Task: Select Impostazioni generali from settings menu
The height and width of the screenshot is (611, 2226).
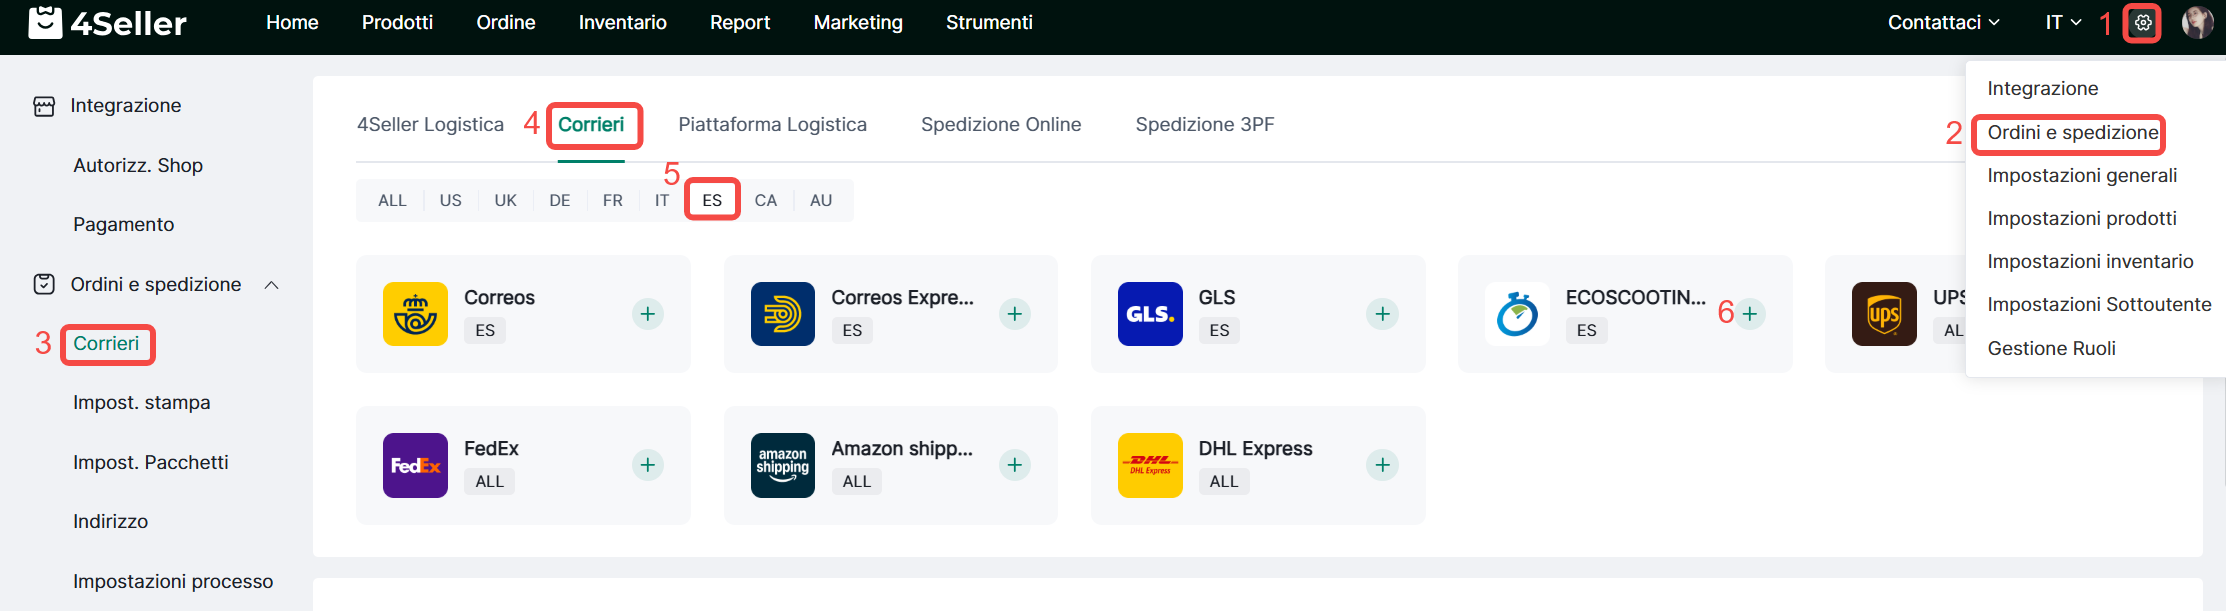Action: pyautogui.click(x=2082, y=176)
